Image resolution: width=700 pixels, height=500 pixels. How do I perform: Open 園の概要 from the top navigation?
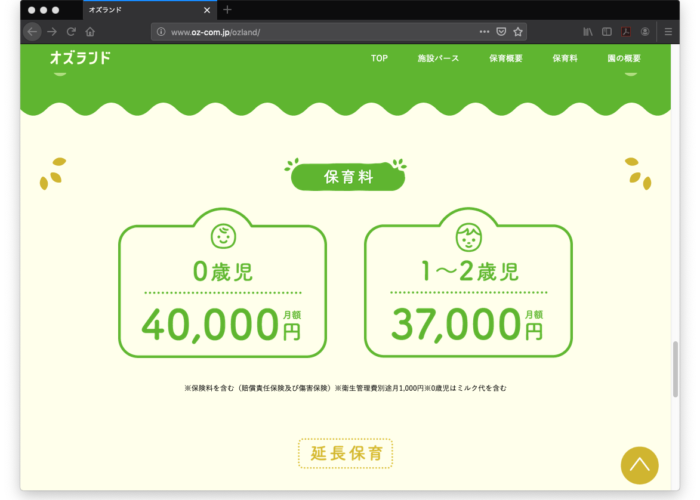click(624, 59)
